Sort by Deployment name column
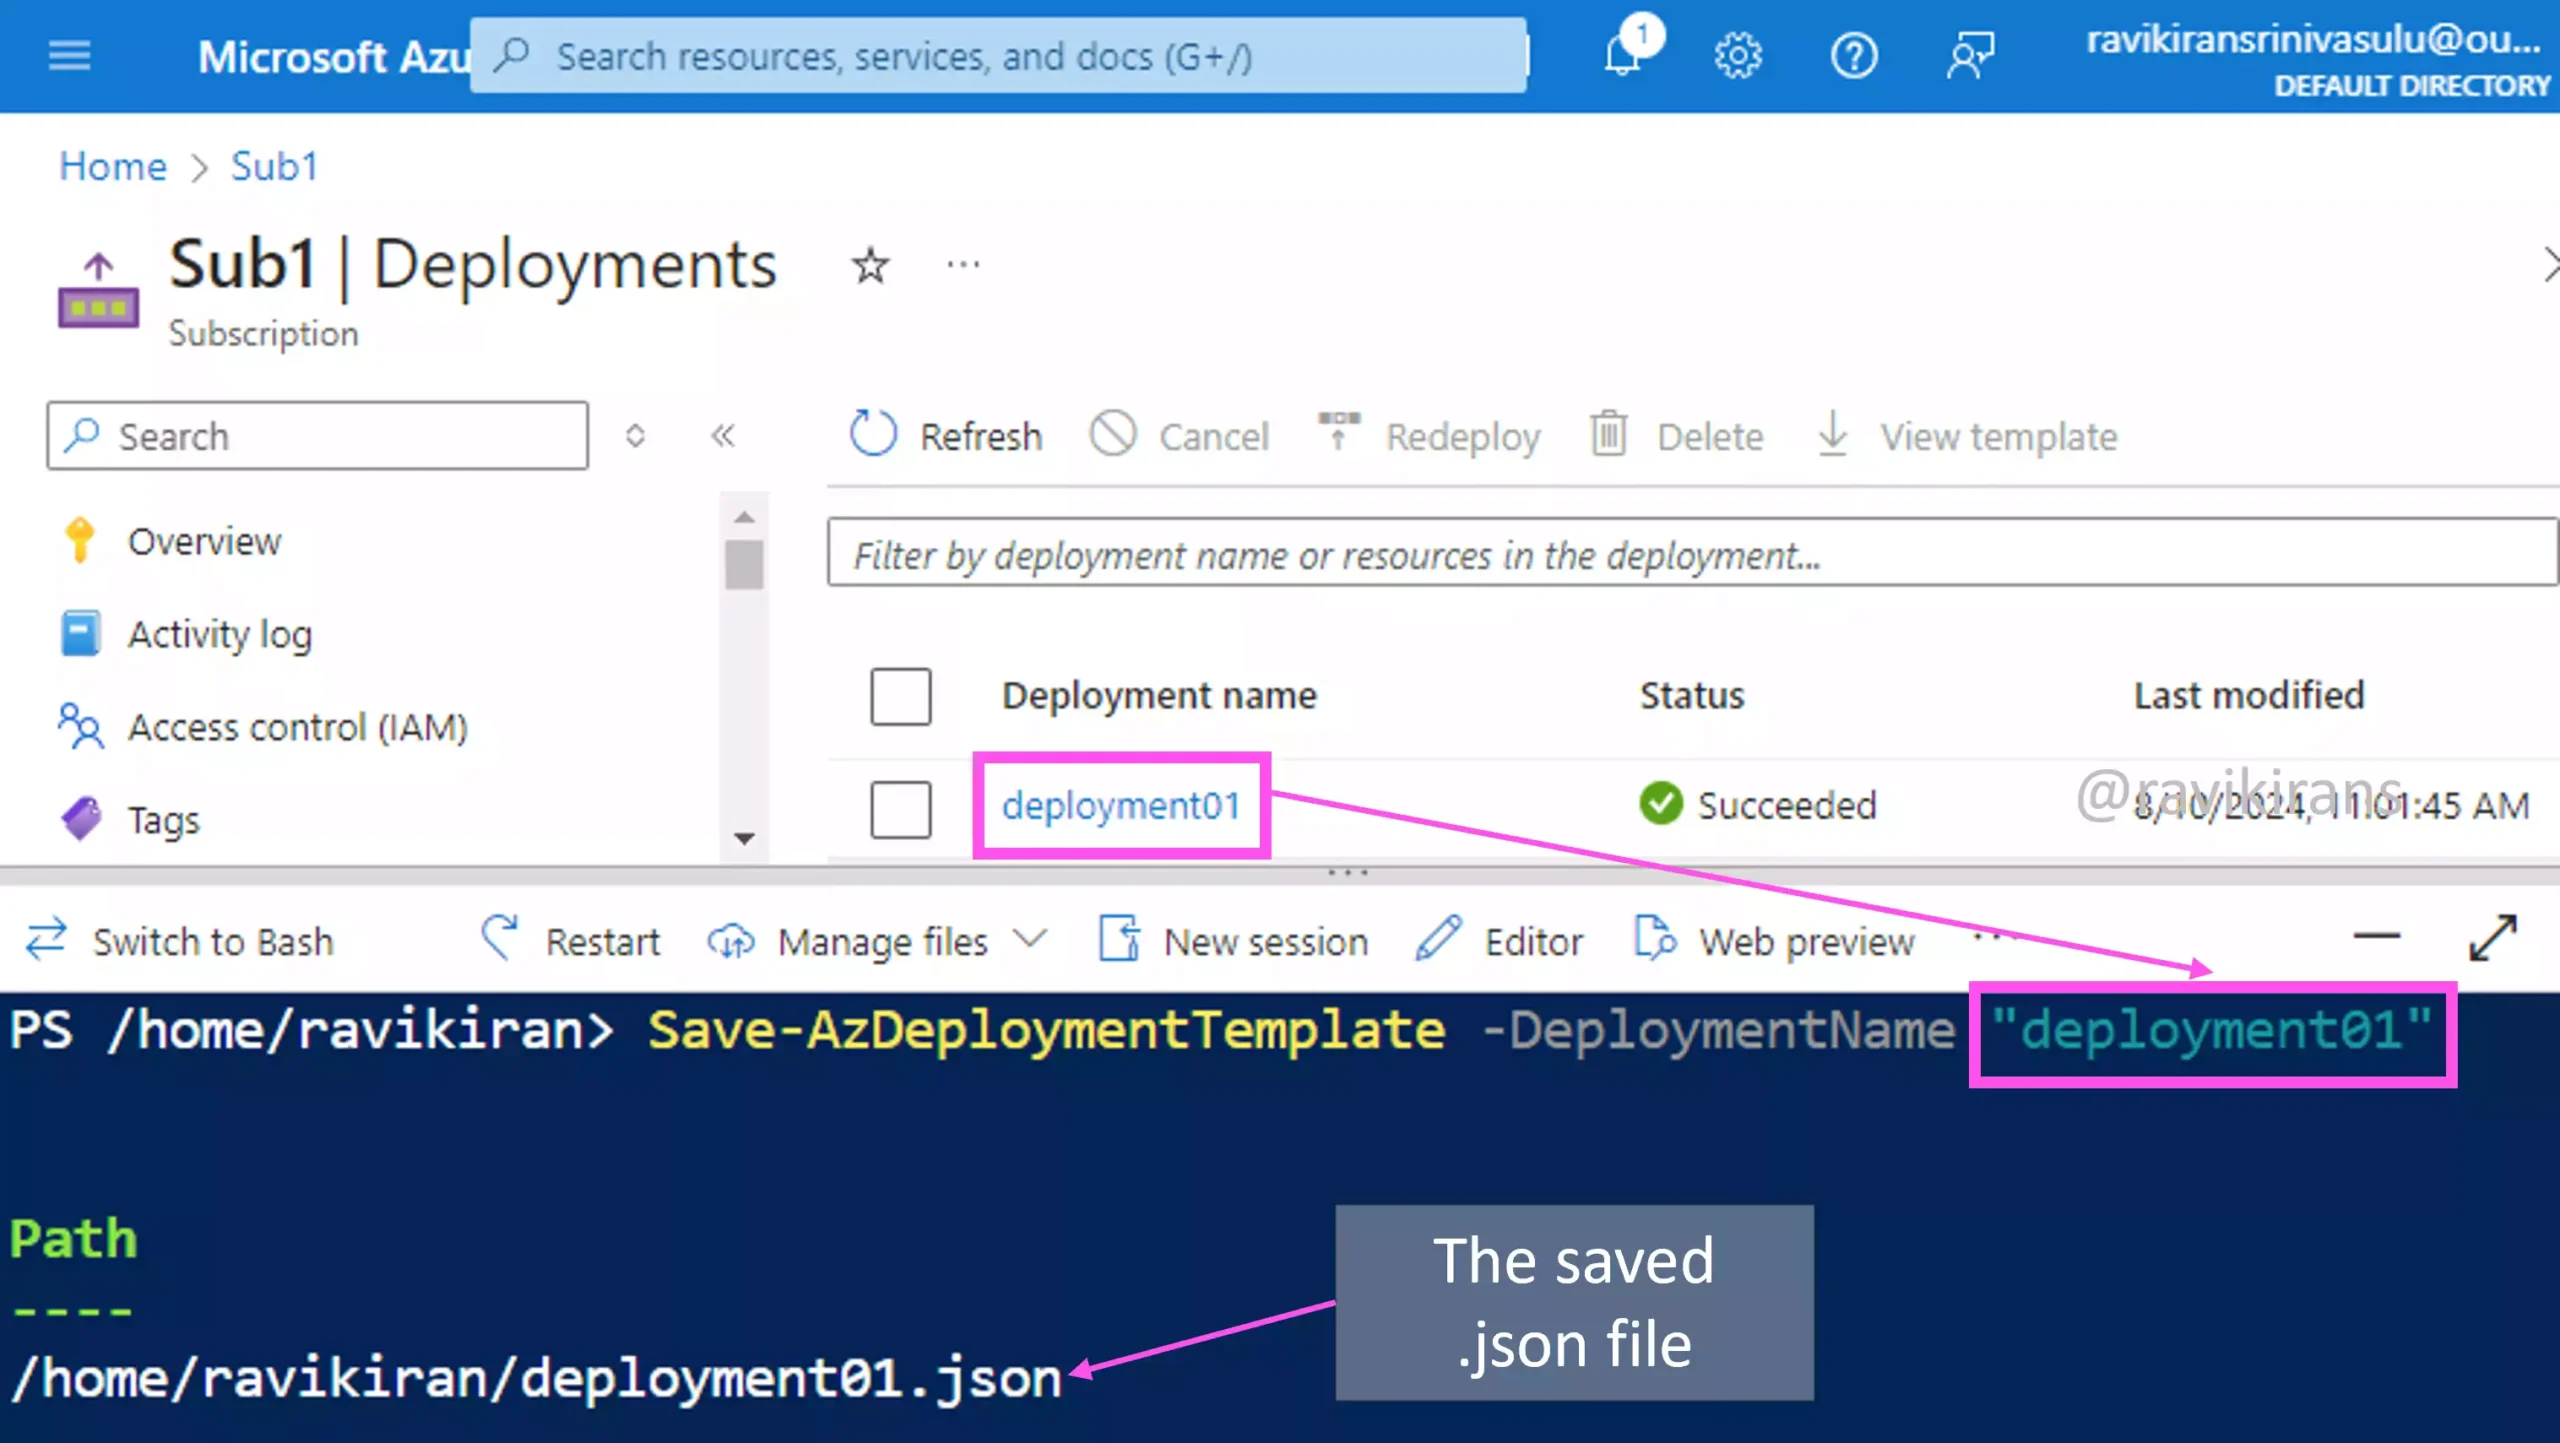The height and width of the screenshot is (1443, 2560). (x=1159, y=695)
